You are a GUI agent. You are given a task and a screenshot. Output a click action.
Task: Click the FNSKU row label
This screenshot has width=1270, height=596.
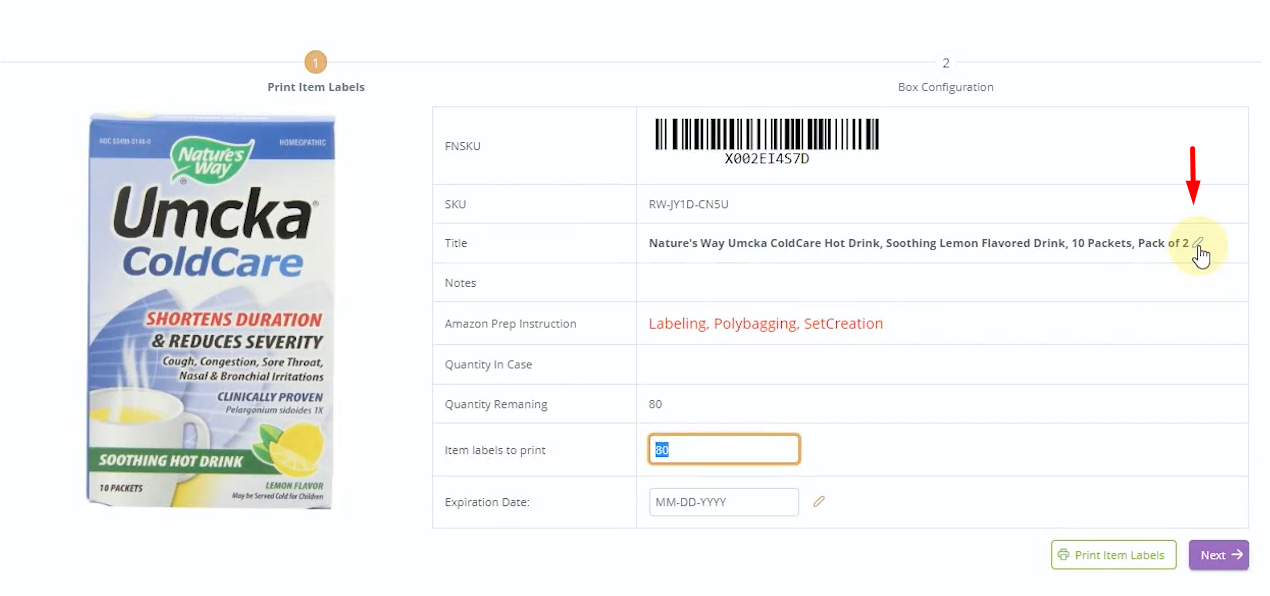(x=462, y=146)
